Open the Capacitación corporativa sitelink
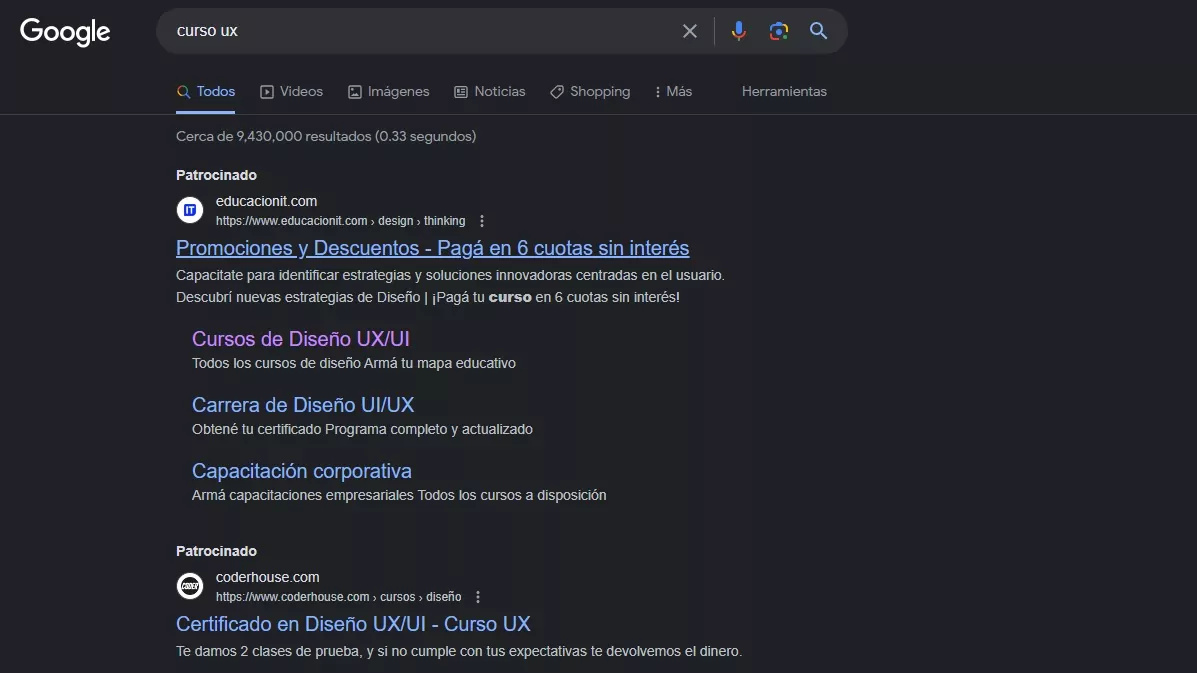 [x=302, y=470]
